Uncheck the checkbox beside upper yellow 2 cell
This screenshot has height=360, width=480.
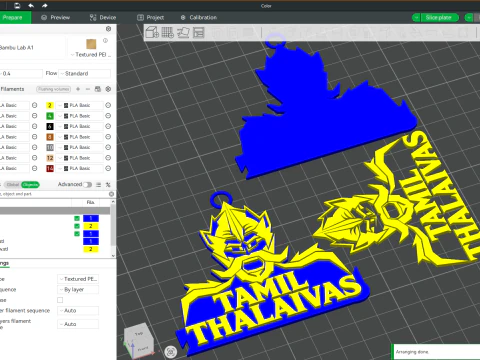click(x=77, y=226)
